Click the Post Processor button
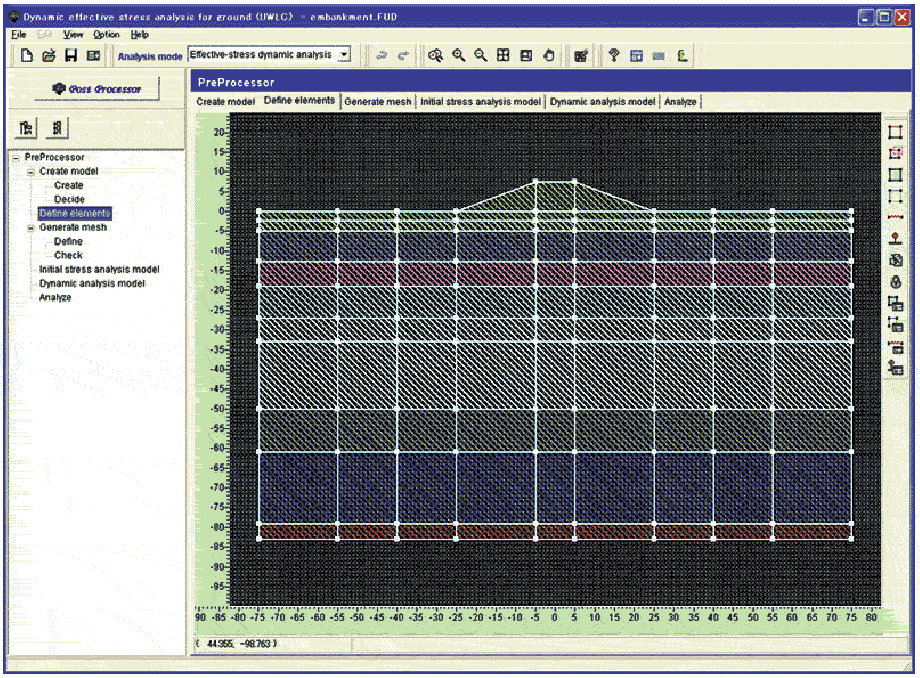The width and height of the screenshot is (920, 678). tap(97, 89)
